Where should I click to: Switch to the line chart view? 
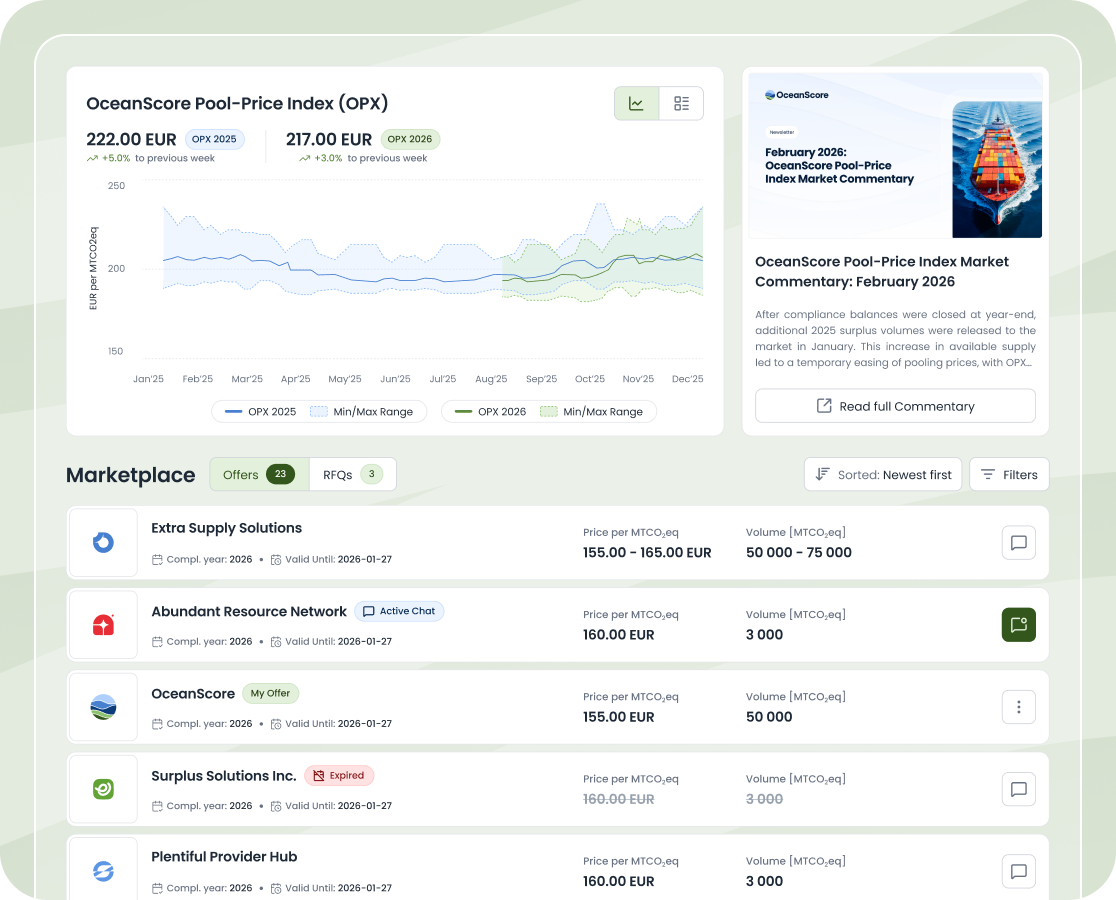point(636,103)
